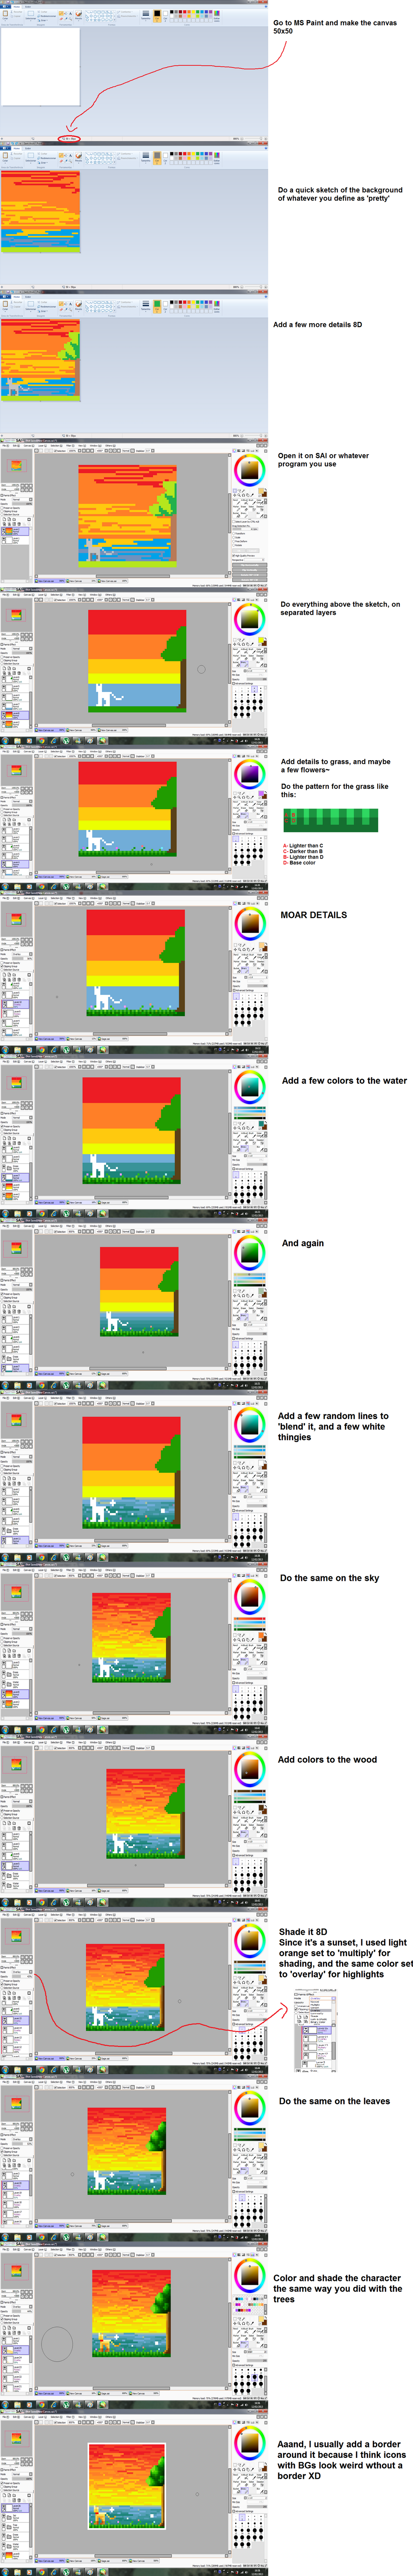413x2576 pixels.
Task: Click the legend line 'A- Lighter than C'
Action: coord(303,846)
